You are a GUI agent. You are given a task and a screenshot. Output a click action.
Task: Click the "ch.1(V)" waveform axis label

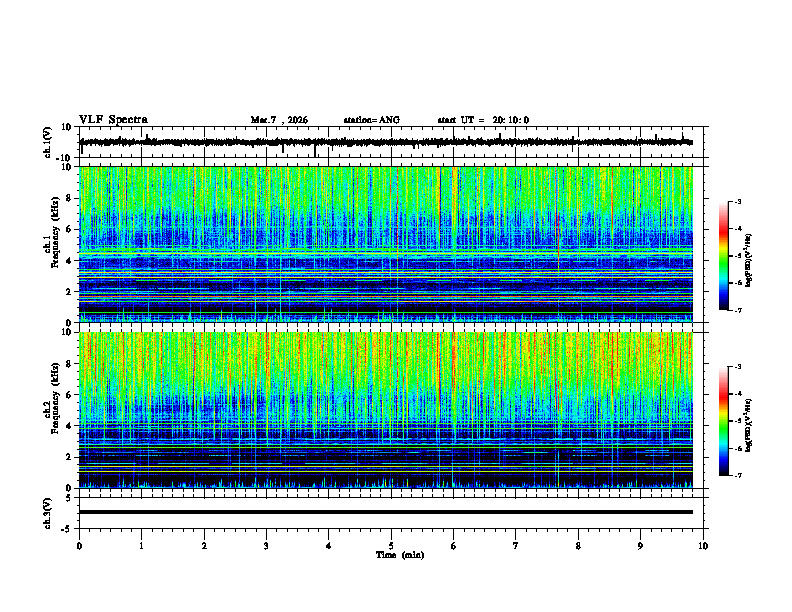(48, 142)
